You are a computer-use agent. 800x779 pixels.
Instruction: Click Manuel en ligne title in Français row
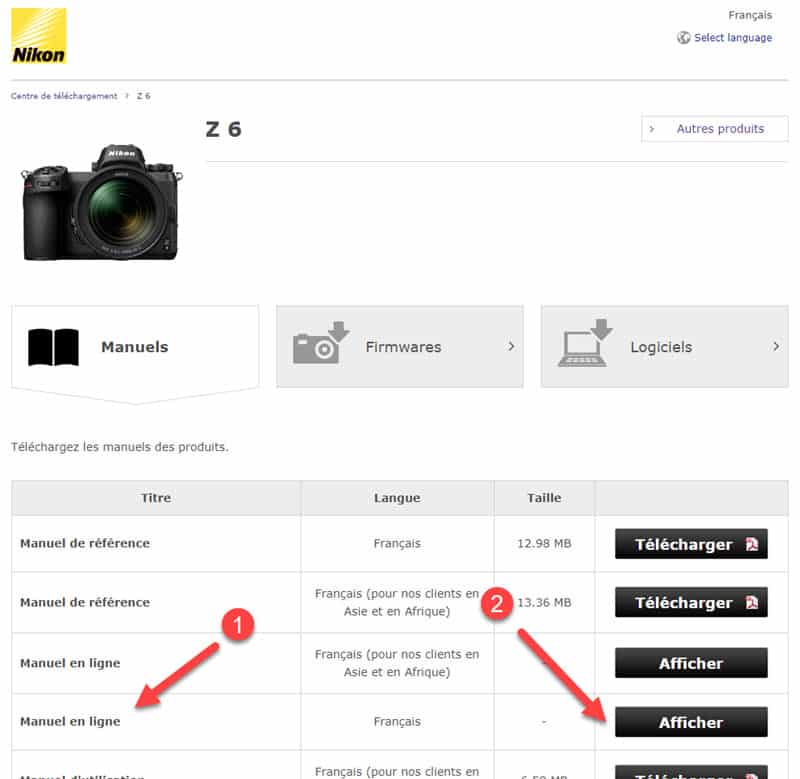[x=70, y=721]
